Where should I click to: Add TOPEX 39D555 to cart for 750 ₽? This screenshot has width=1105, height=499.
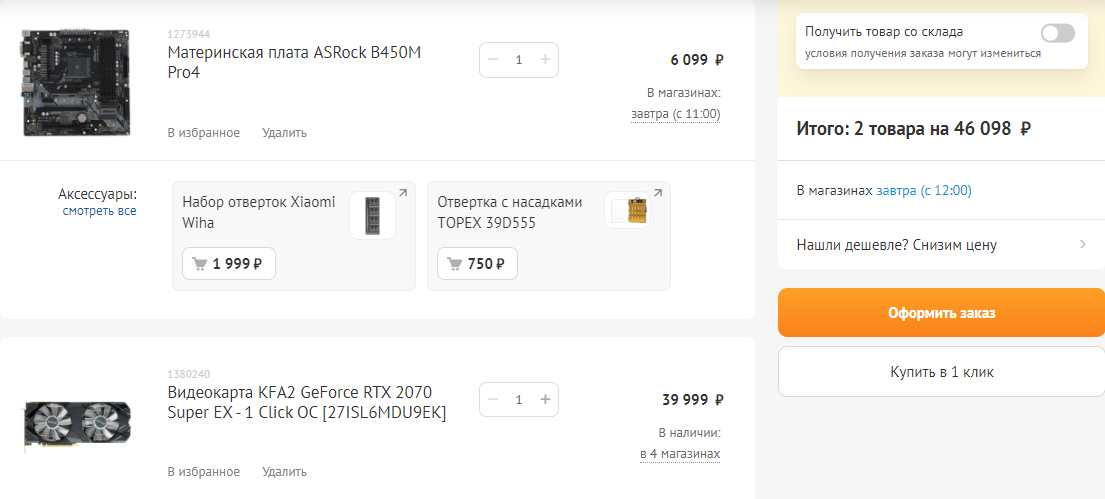point(477,264)
